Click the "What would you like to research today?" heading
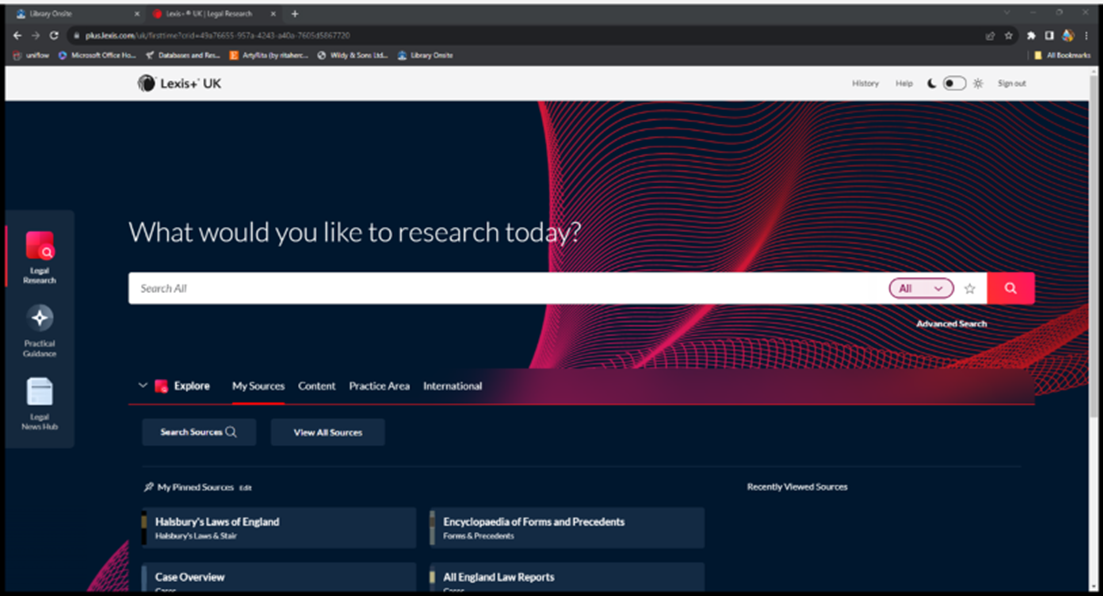 pos(355,232)
